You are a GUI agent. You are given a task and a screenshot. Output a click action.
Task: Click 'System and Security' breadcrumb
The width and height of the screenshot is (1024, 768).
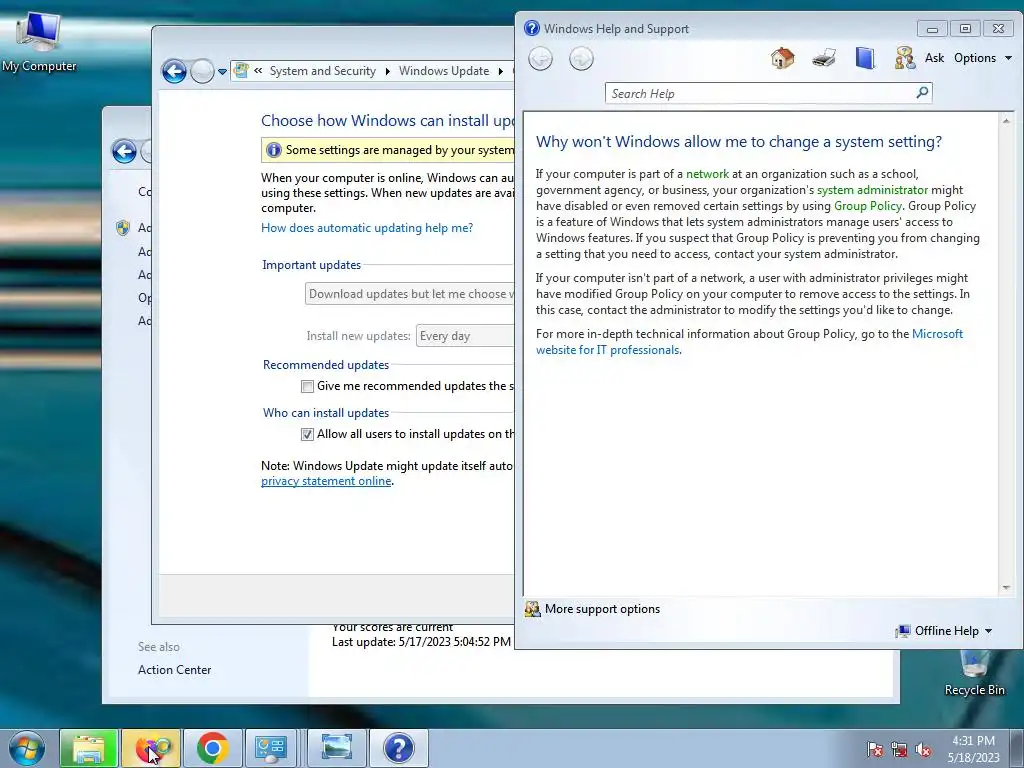pyautogui.click(x=323, y=71)
